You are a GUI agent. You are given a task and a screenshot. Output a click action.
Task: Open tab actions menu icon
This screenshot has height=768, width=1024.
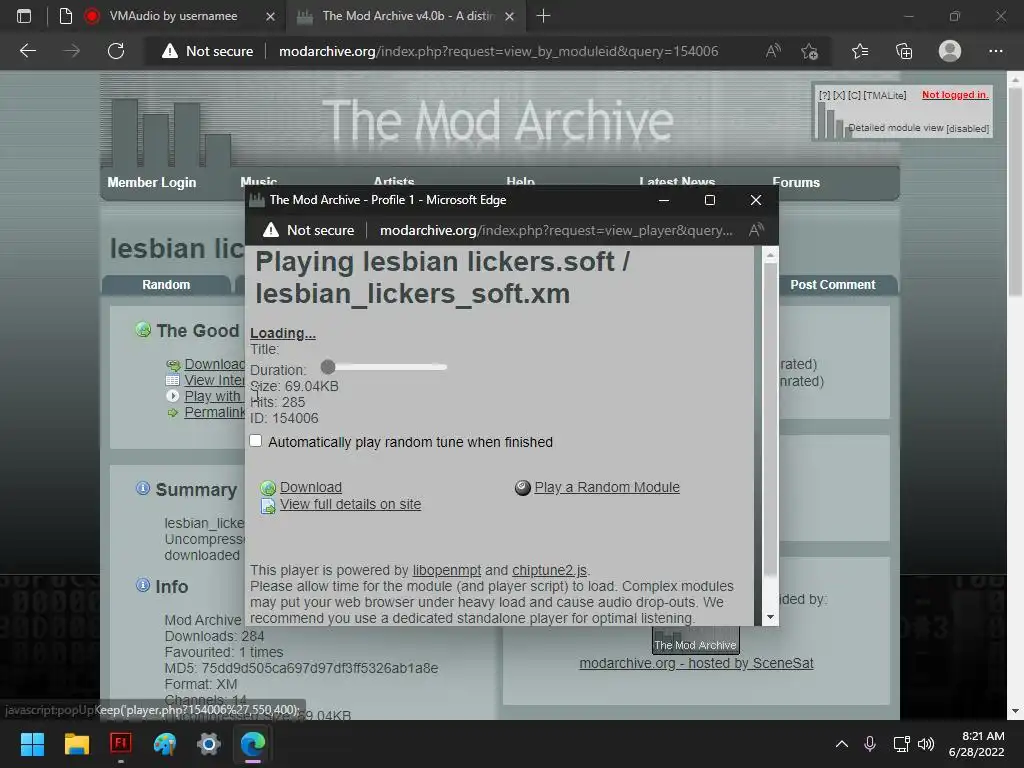[x=24, y=16]
